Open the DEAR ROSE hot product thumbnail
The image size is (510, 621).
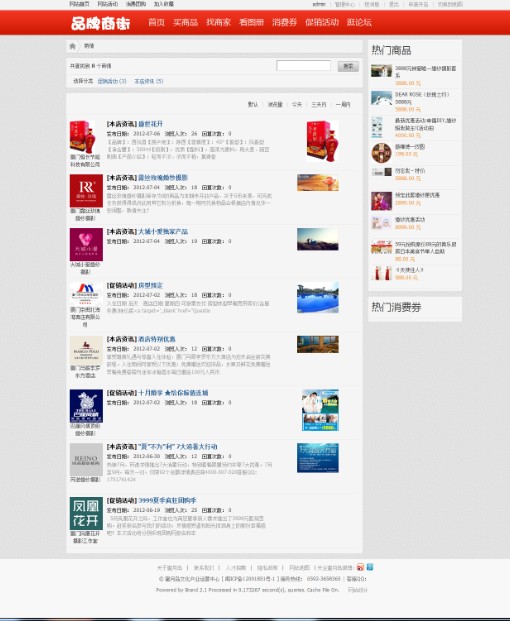tap(381, 97)
